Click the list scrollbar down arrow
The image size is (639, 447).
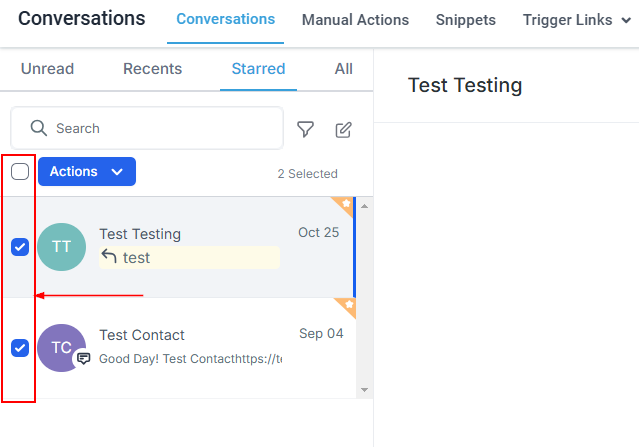[x=364, y=390]
